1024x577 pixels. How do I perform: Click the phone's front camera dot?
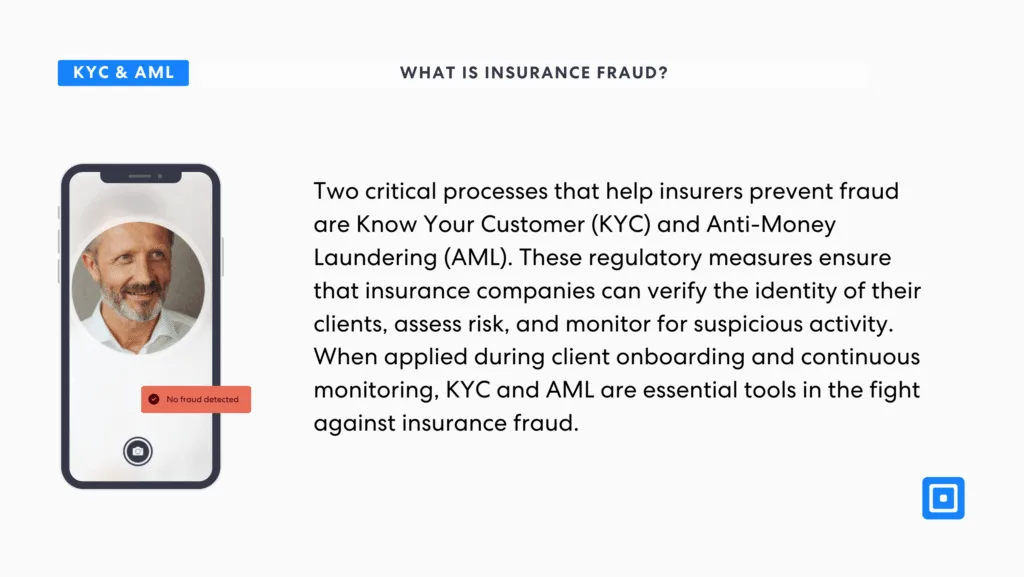tap(159, 176)
